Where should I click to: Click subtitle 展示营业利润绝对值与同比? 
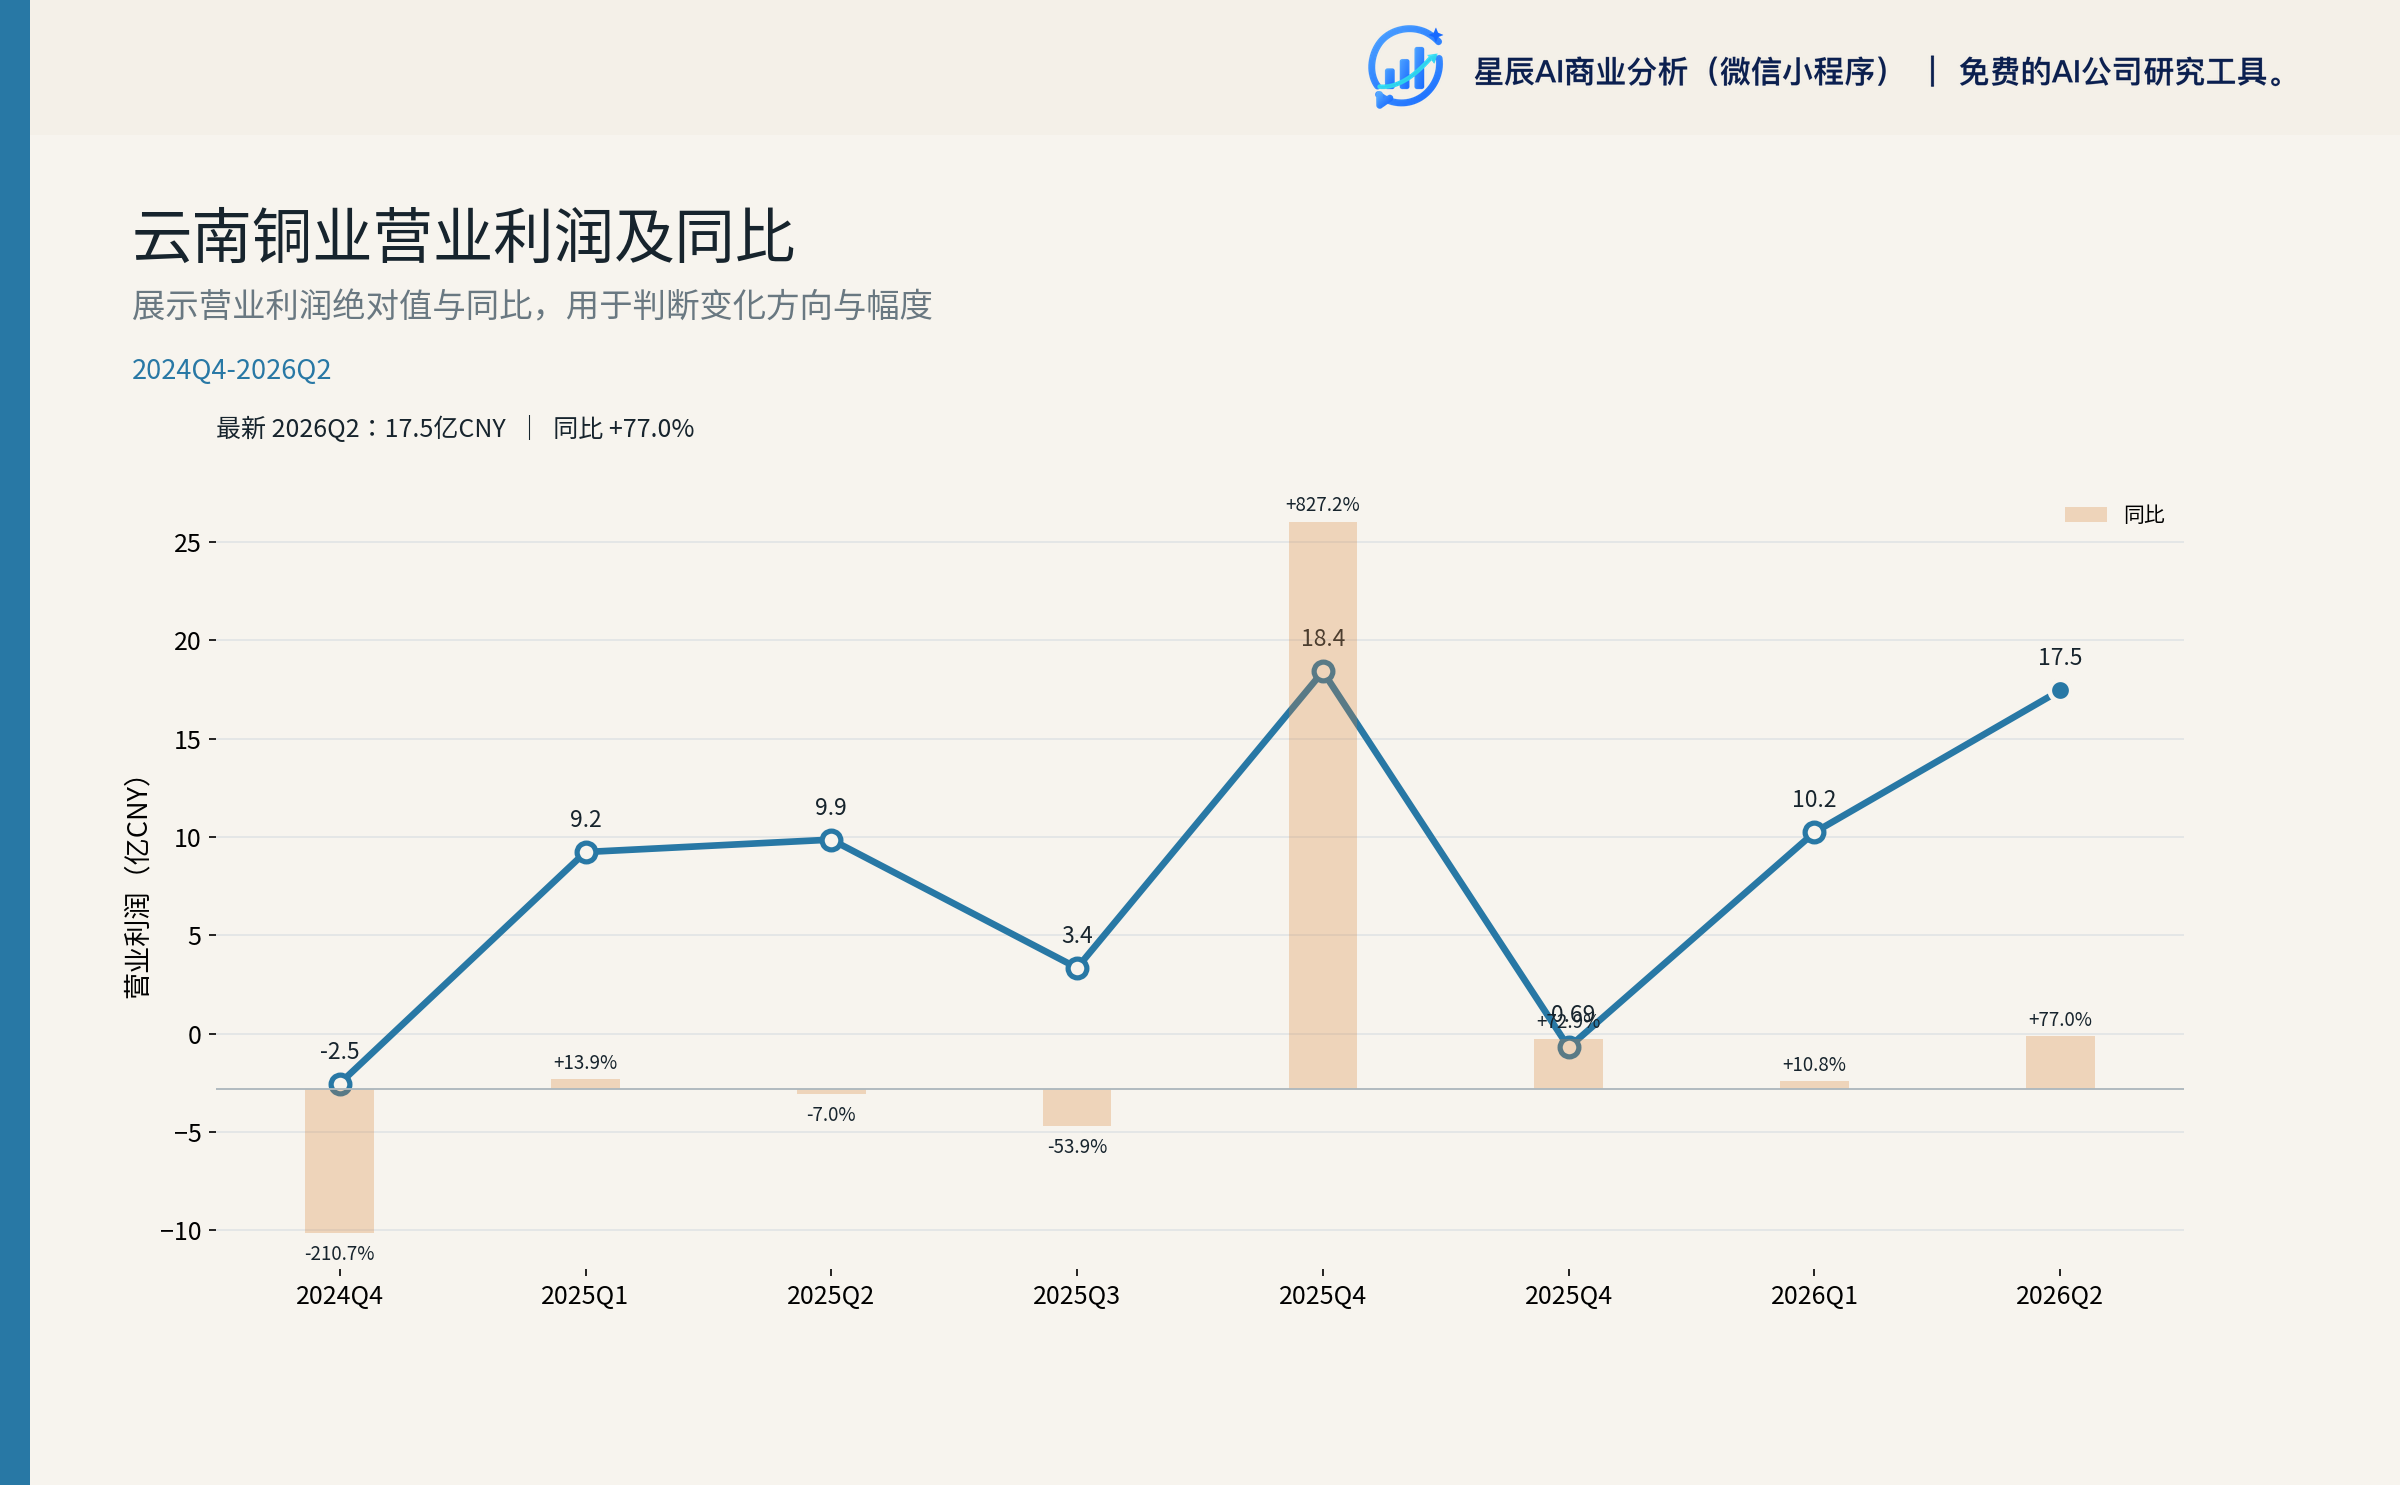point(332,305)
